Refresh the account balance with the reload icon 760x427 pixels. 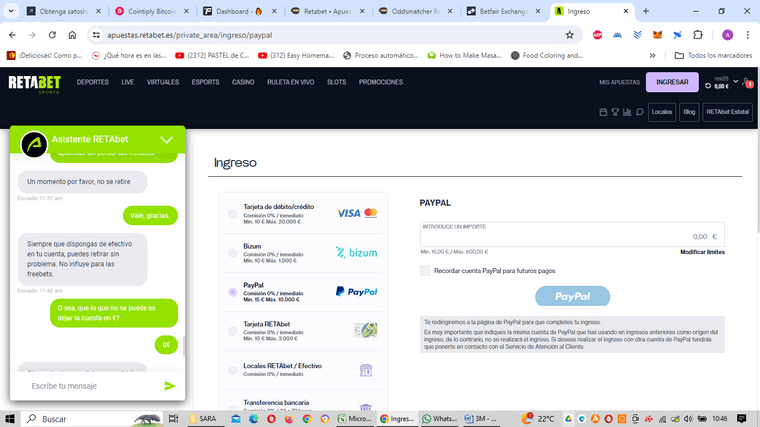coord(708,86)
